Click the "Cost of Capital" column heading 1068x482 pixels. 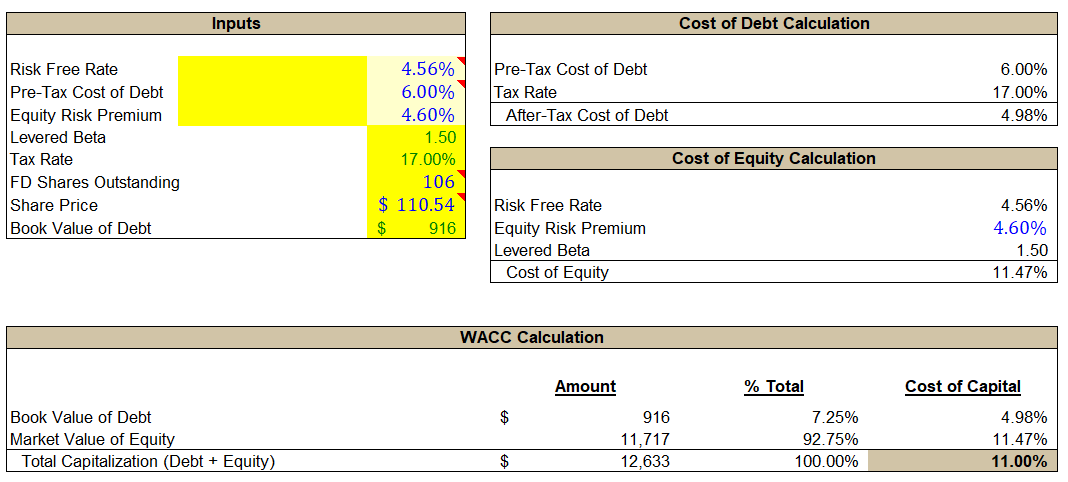(x=963, y=387)
